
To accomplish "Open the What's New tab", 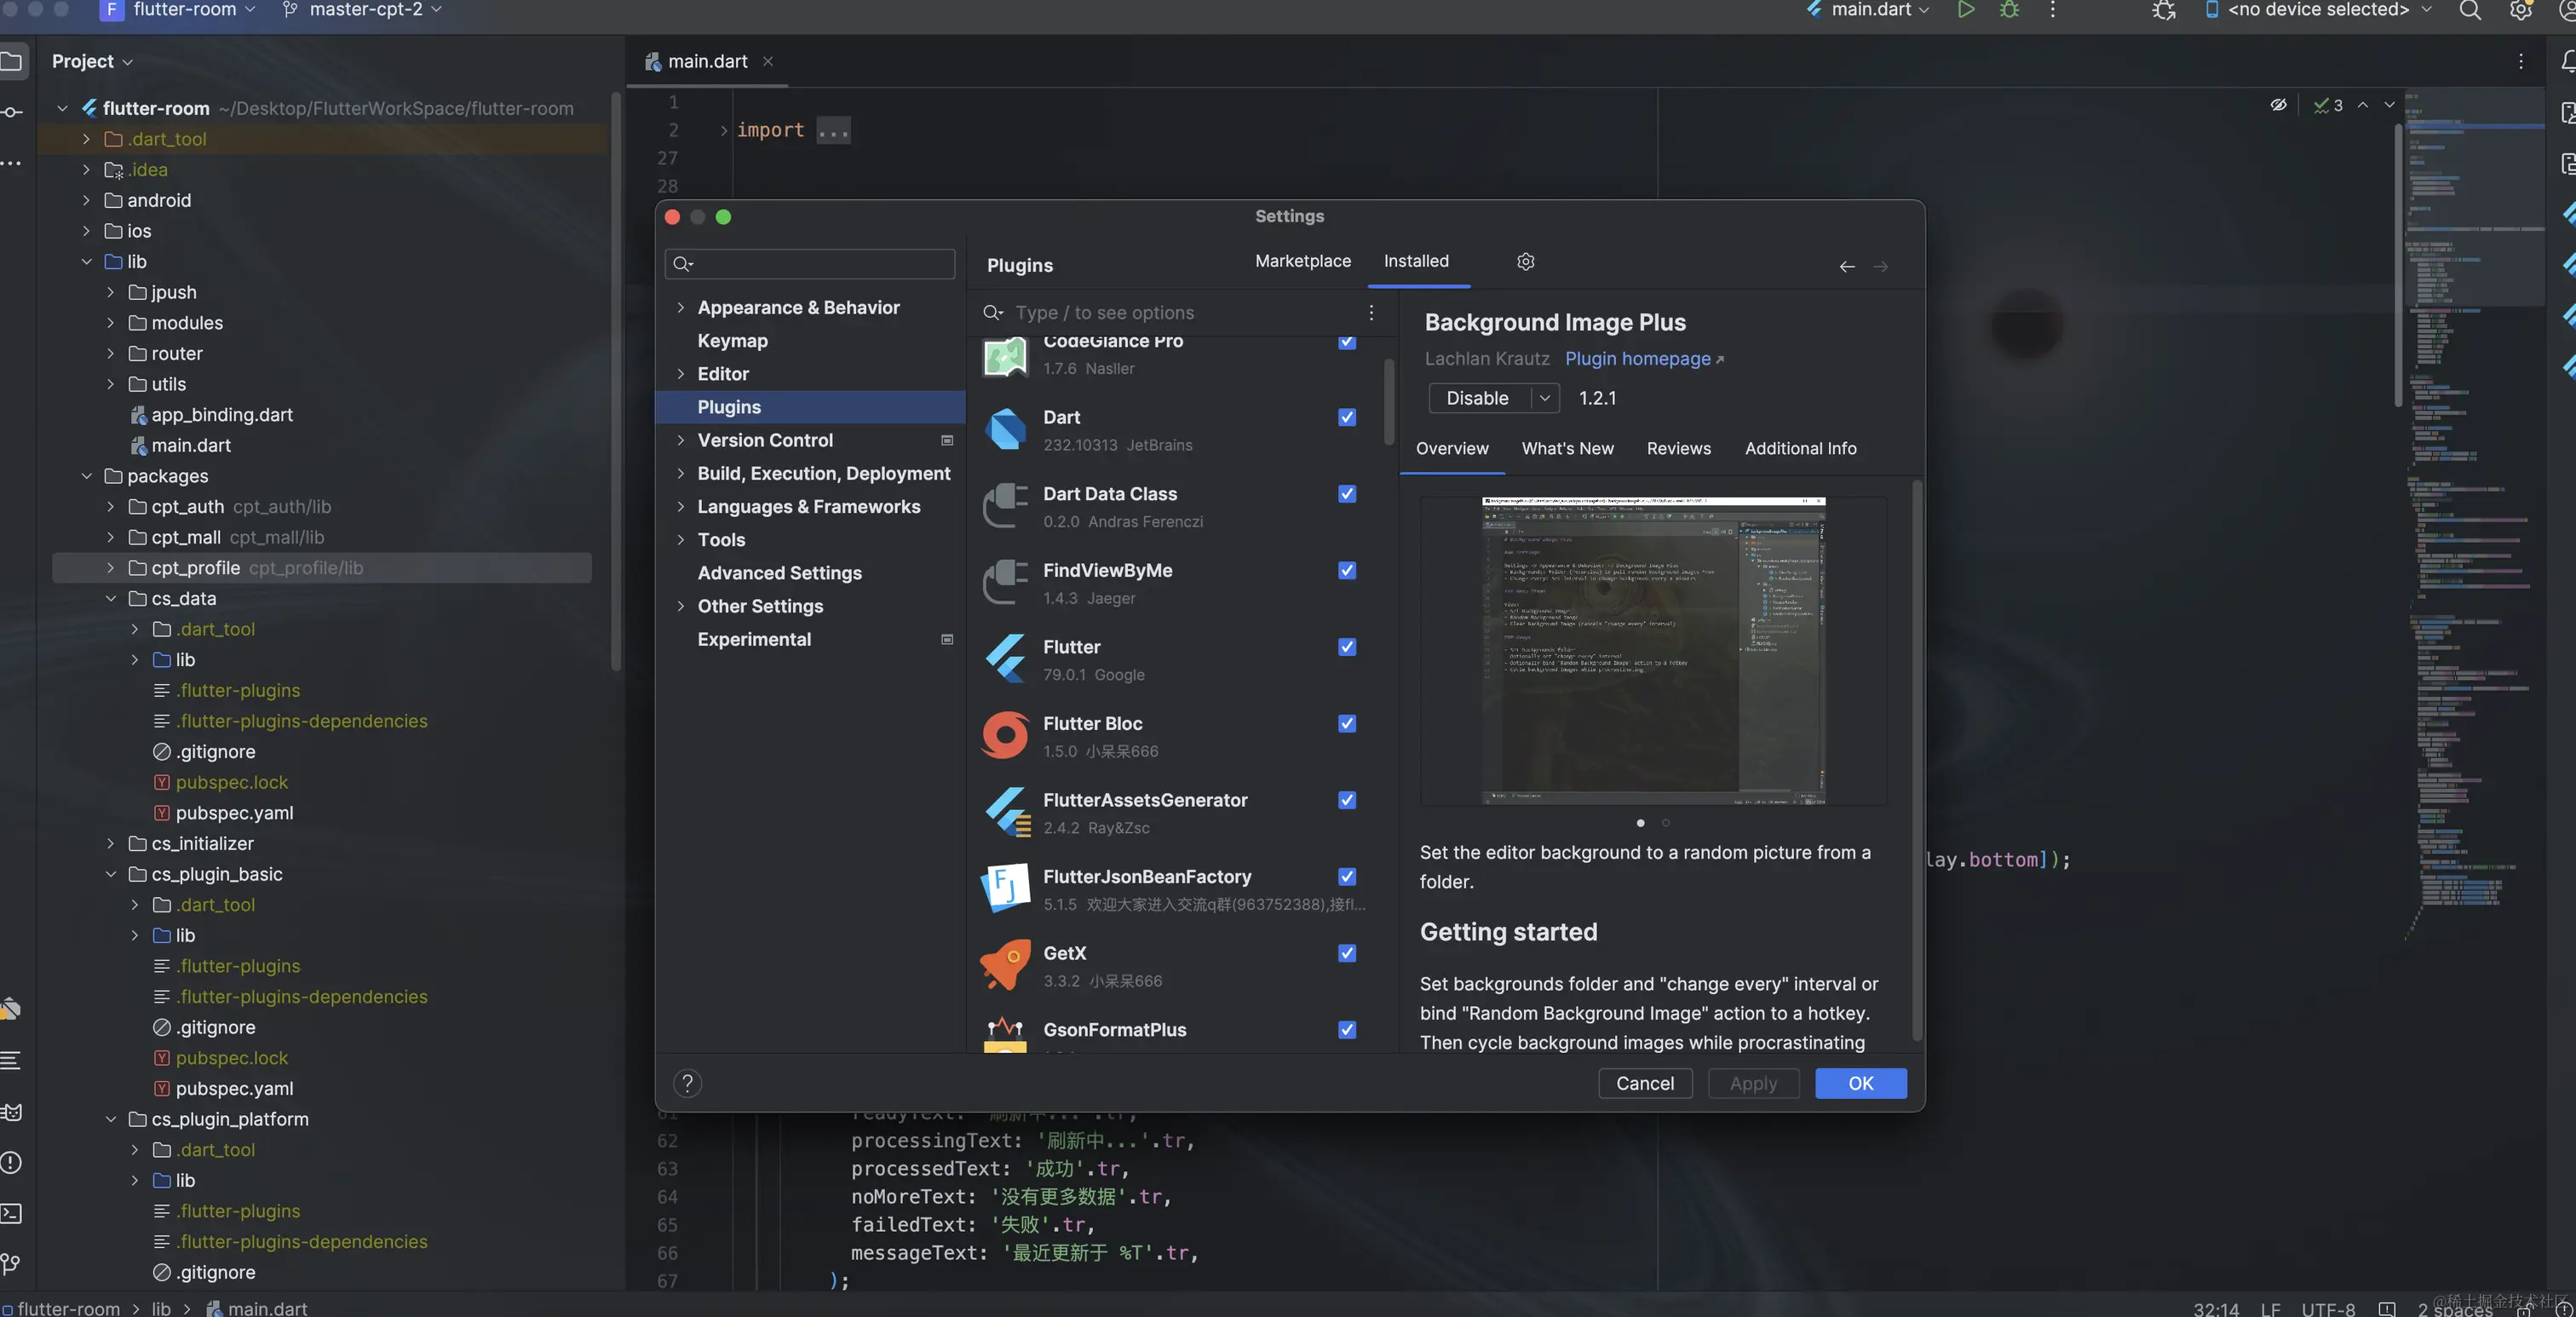I will (x=1567, y=449).
